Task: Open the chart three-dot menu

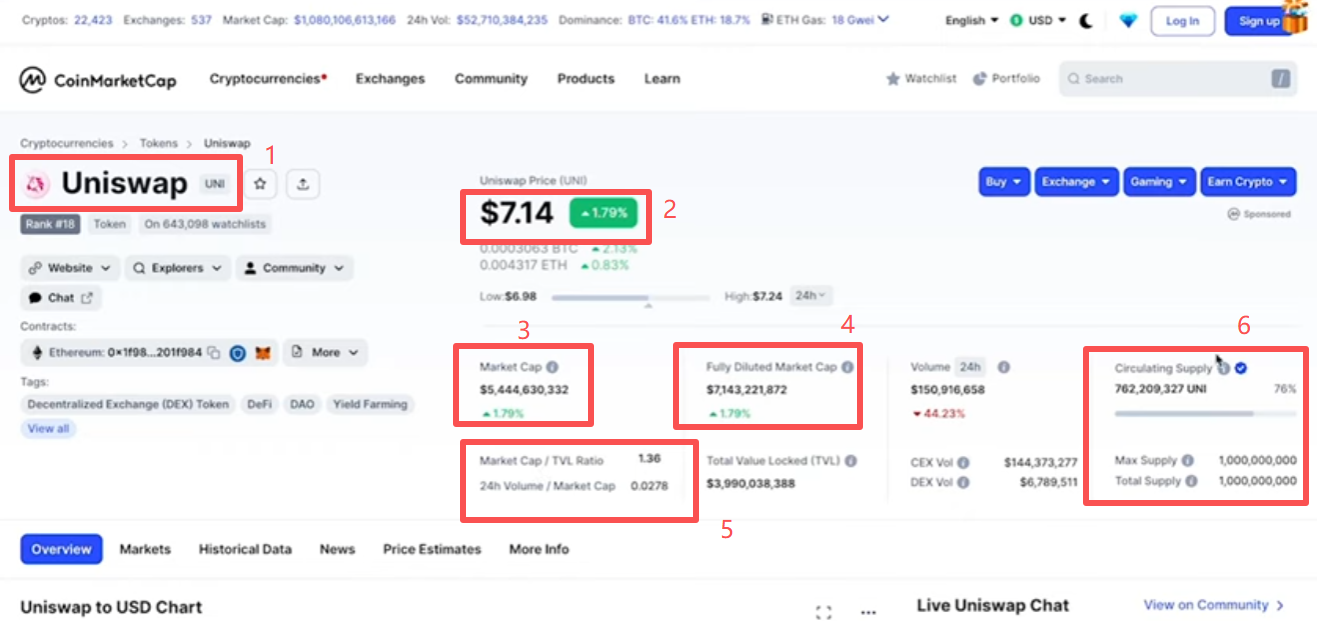Action: click(868, 612)
